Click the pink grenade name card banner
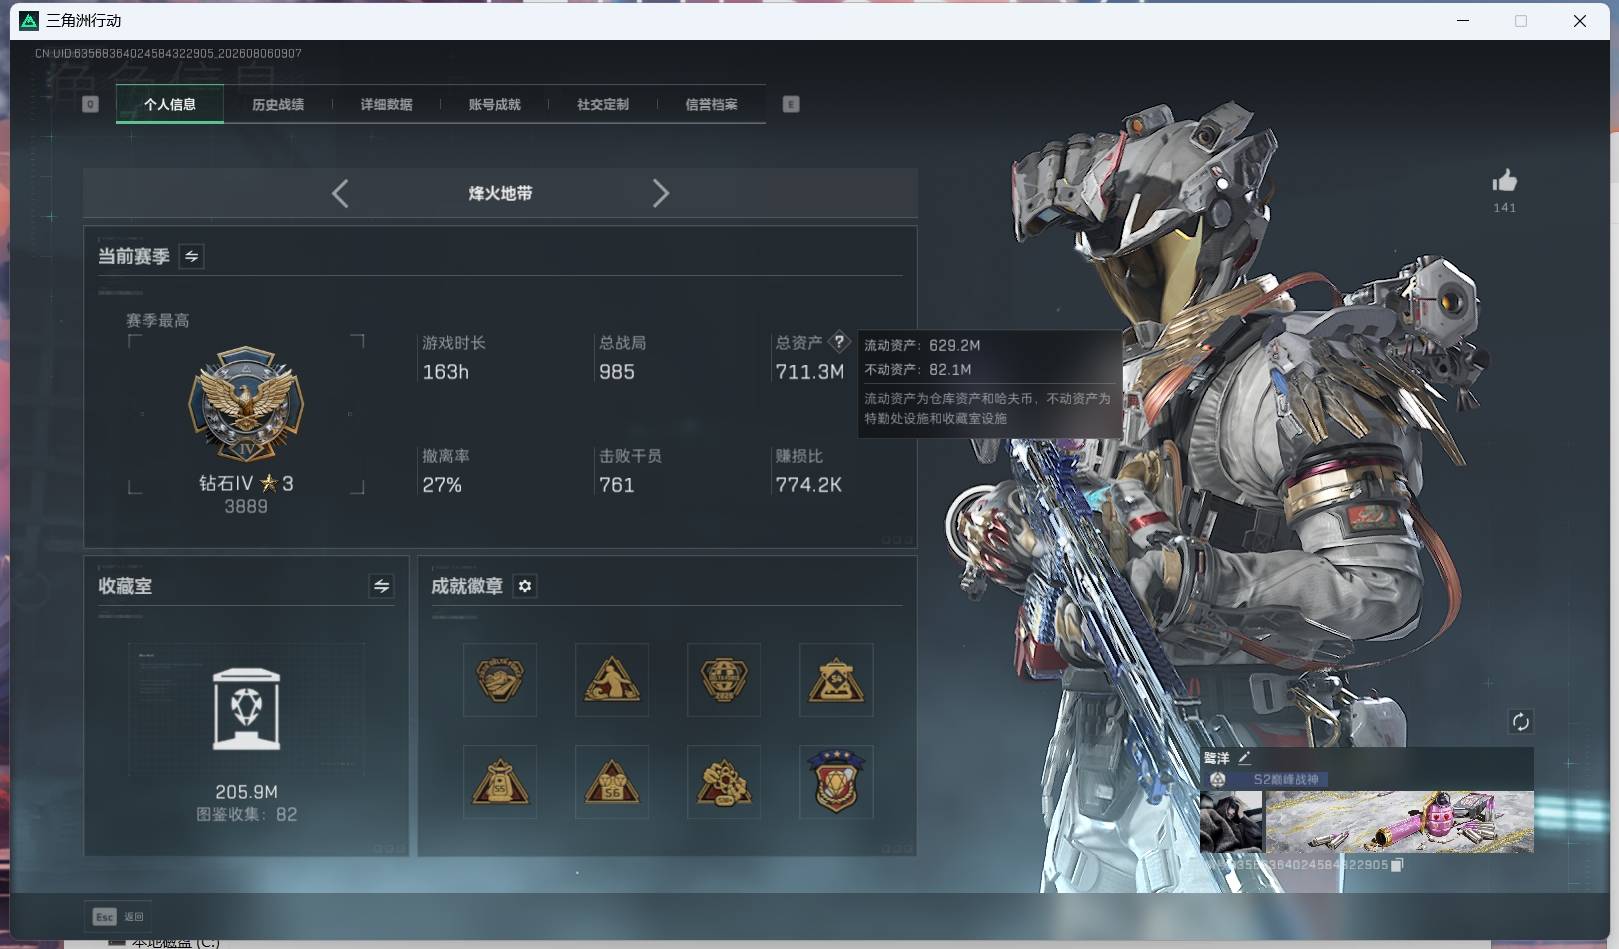Image resolution: width=1619 pixels, height=949 pixels. point(1399,822)
